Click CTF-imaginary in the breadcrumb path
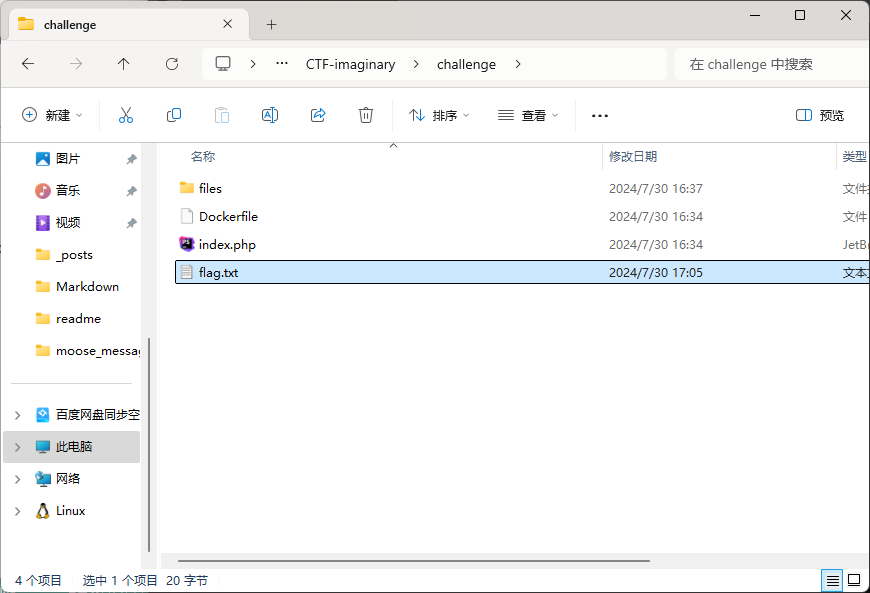Image resolution: width=870 pixels, height=593 pixels. (x=350, y=64)
